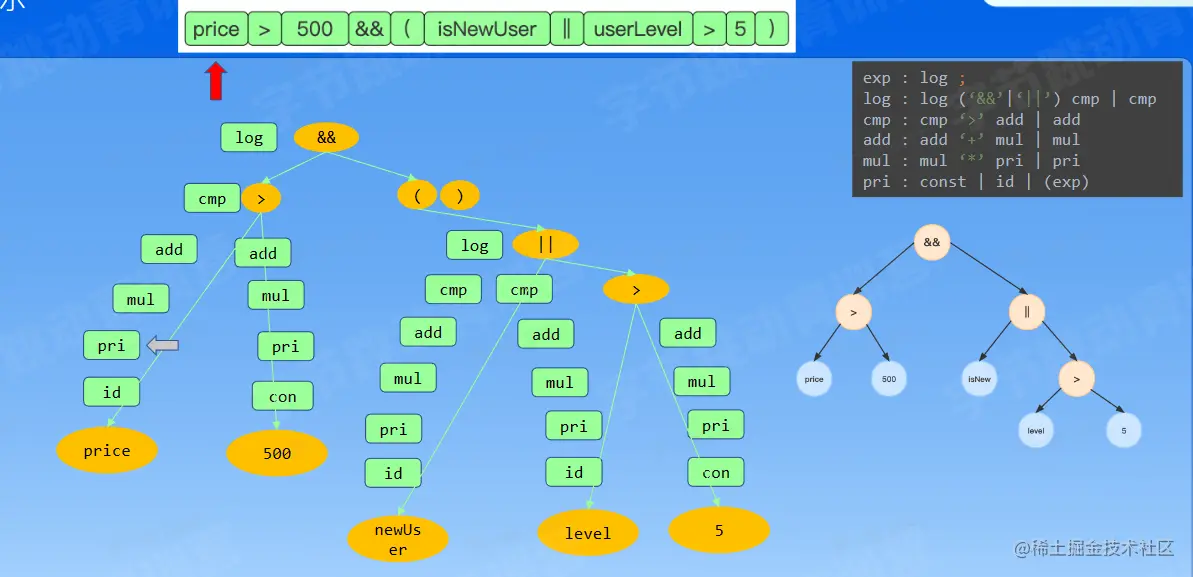Select the > token between price and 500
Viewport: 1193px width, 577px height.
(x=264, y=30)
